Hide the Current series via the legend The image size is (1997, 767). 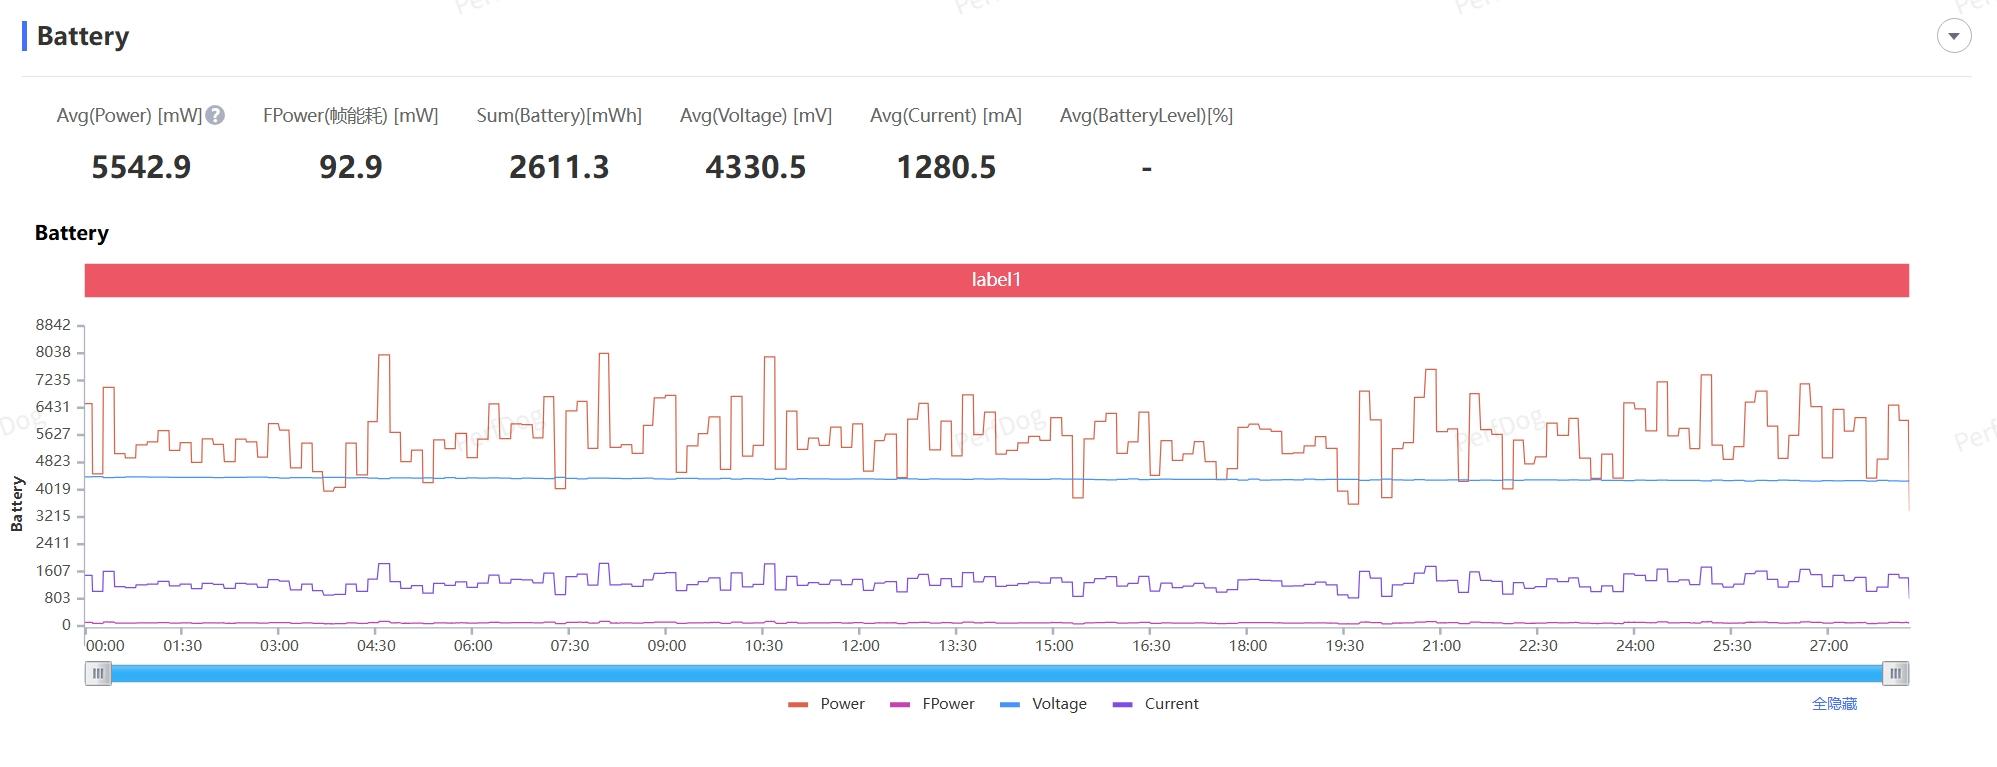(1155, 704)
